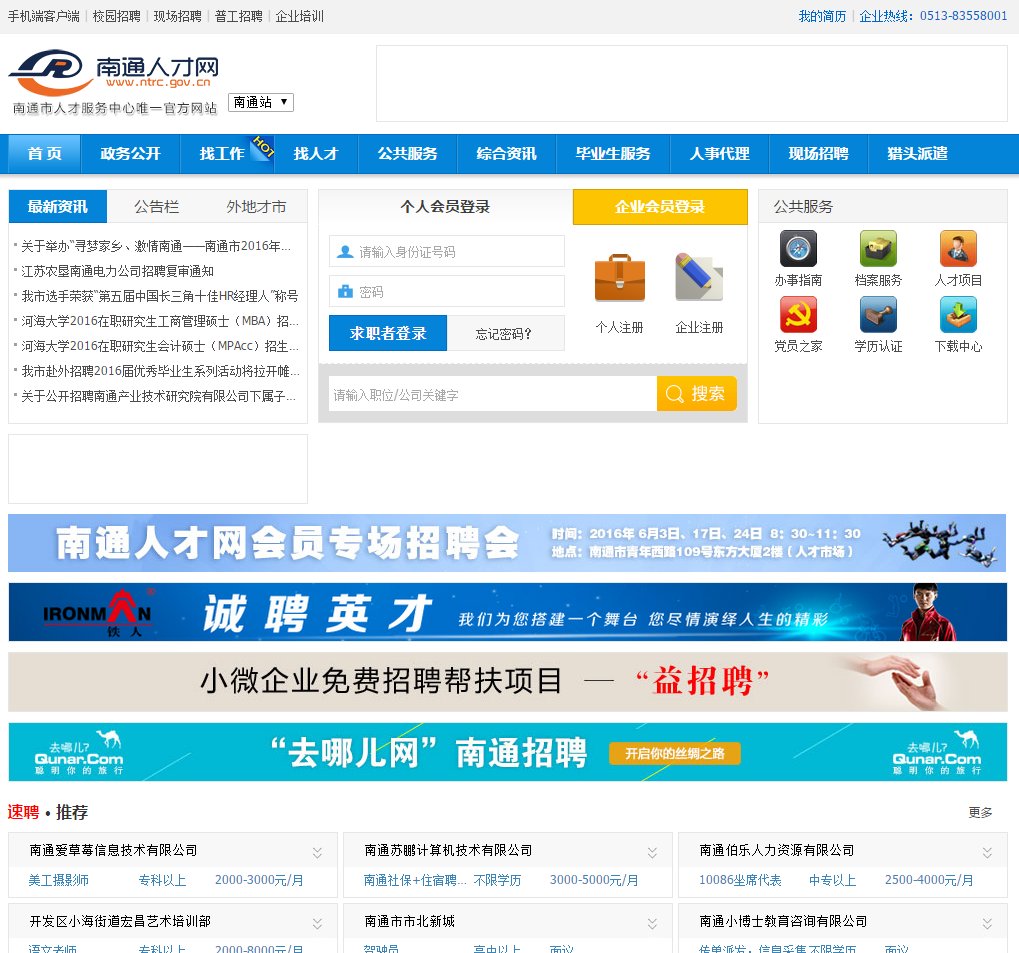Open the 办事指南 compass icon

(798, 248)
